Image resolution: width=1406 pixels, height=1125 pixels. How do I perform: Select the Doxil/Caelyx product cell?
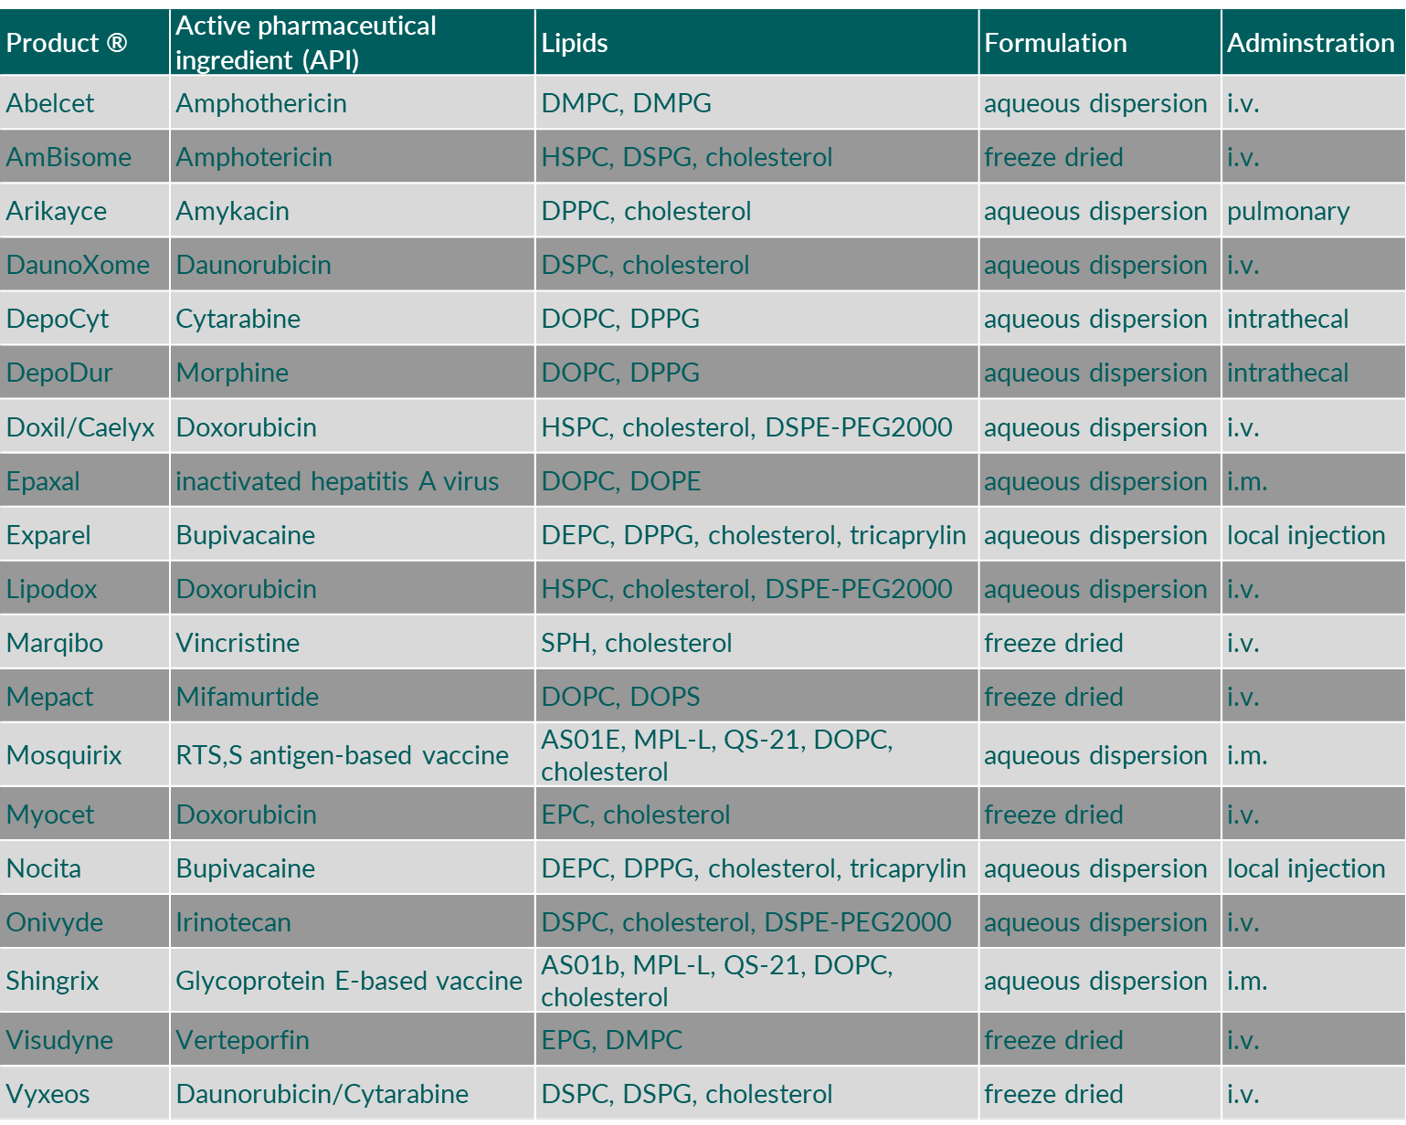(81, 427)
